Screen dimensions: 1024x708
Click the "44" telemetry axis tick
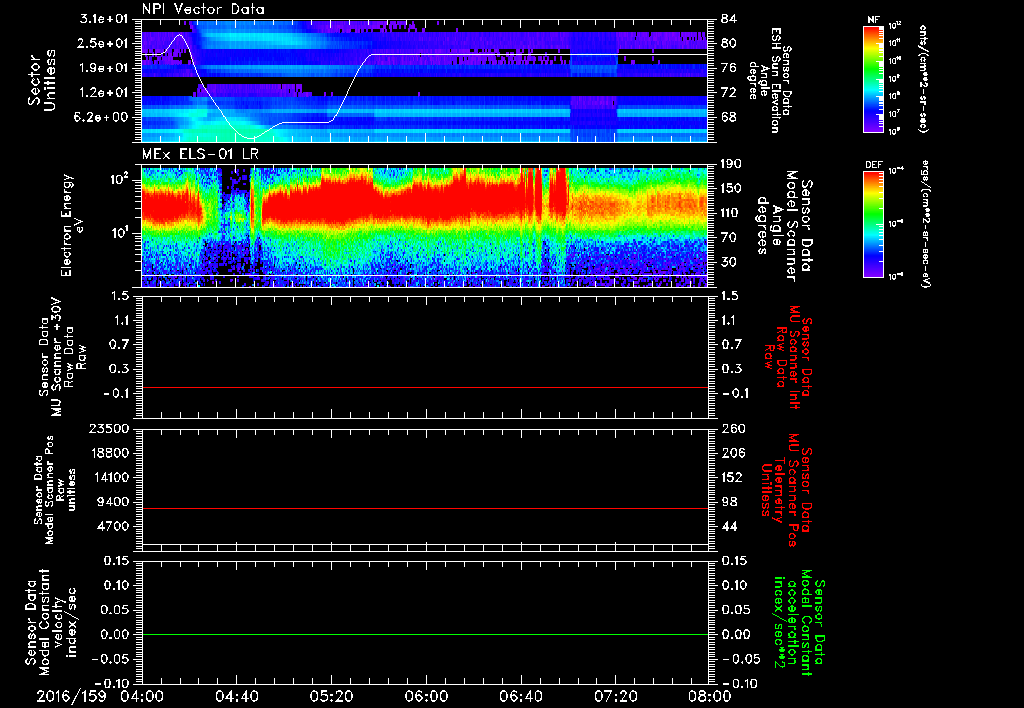[x=729, y=526]
